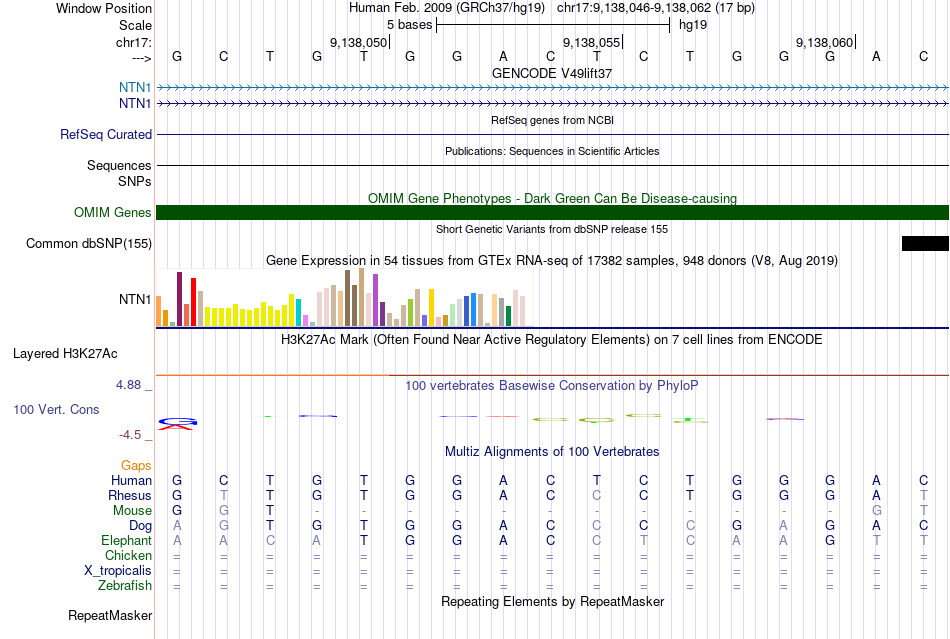Select the Chicken alignment row label
Screen dimensions: 950x639
[x=128, y=555]
